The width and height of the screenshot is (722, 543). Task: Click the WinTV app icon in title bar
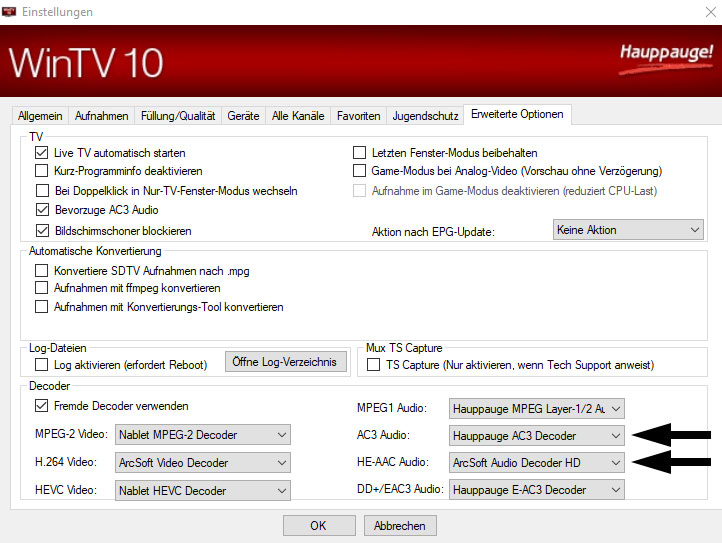click(x=11, y=12)
